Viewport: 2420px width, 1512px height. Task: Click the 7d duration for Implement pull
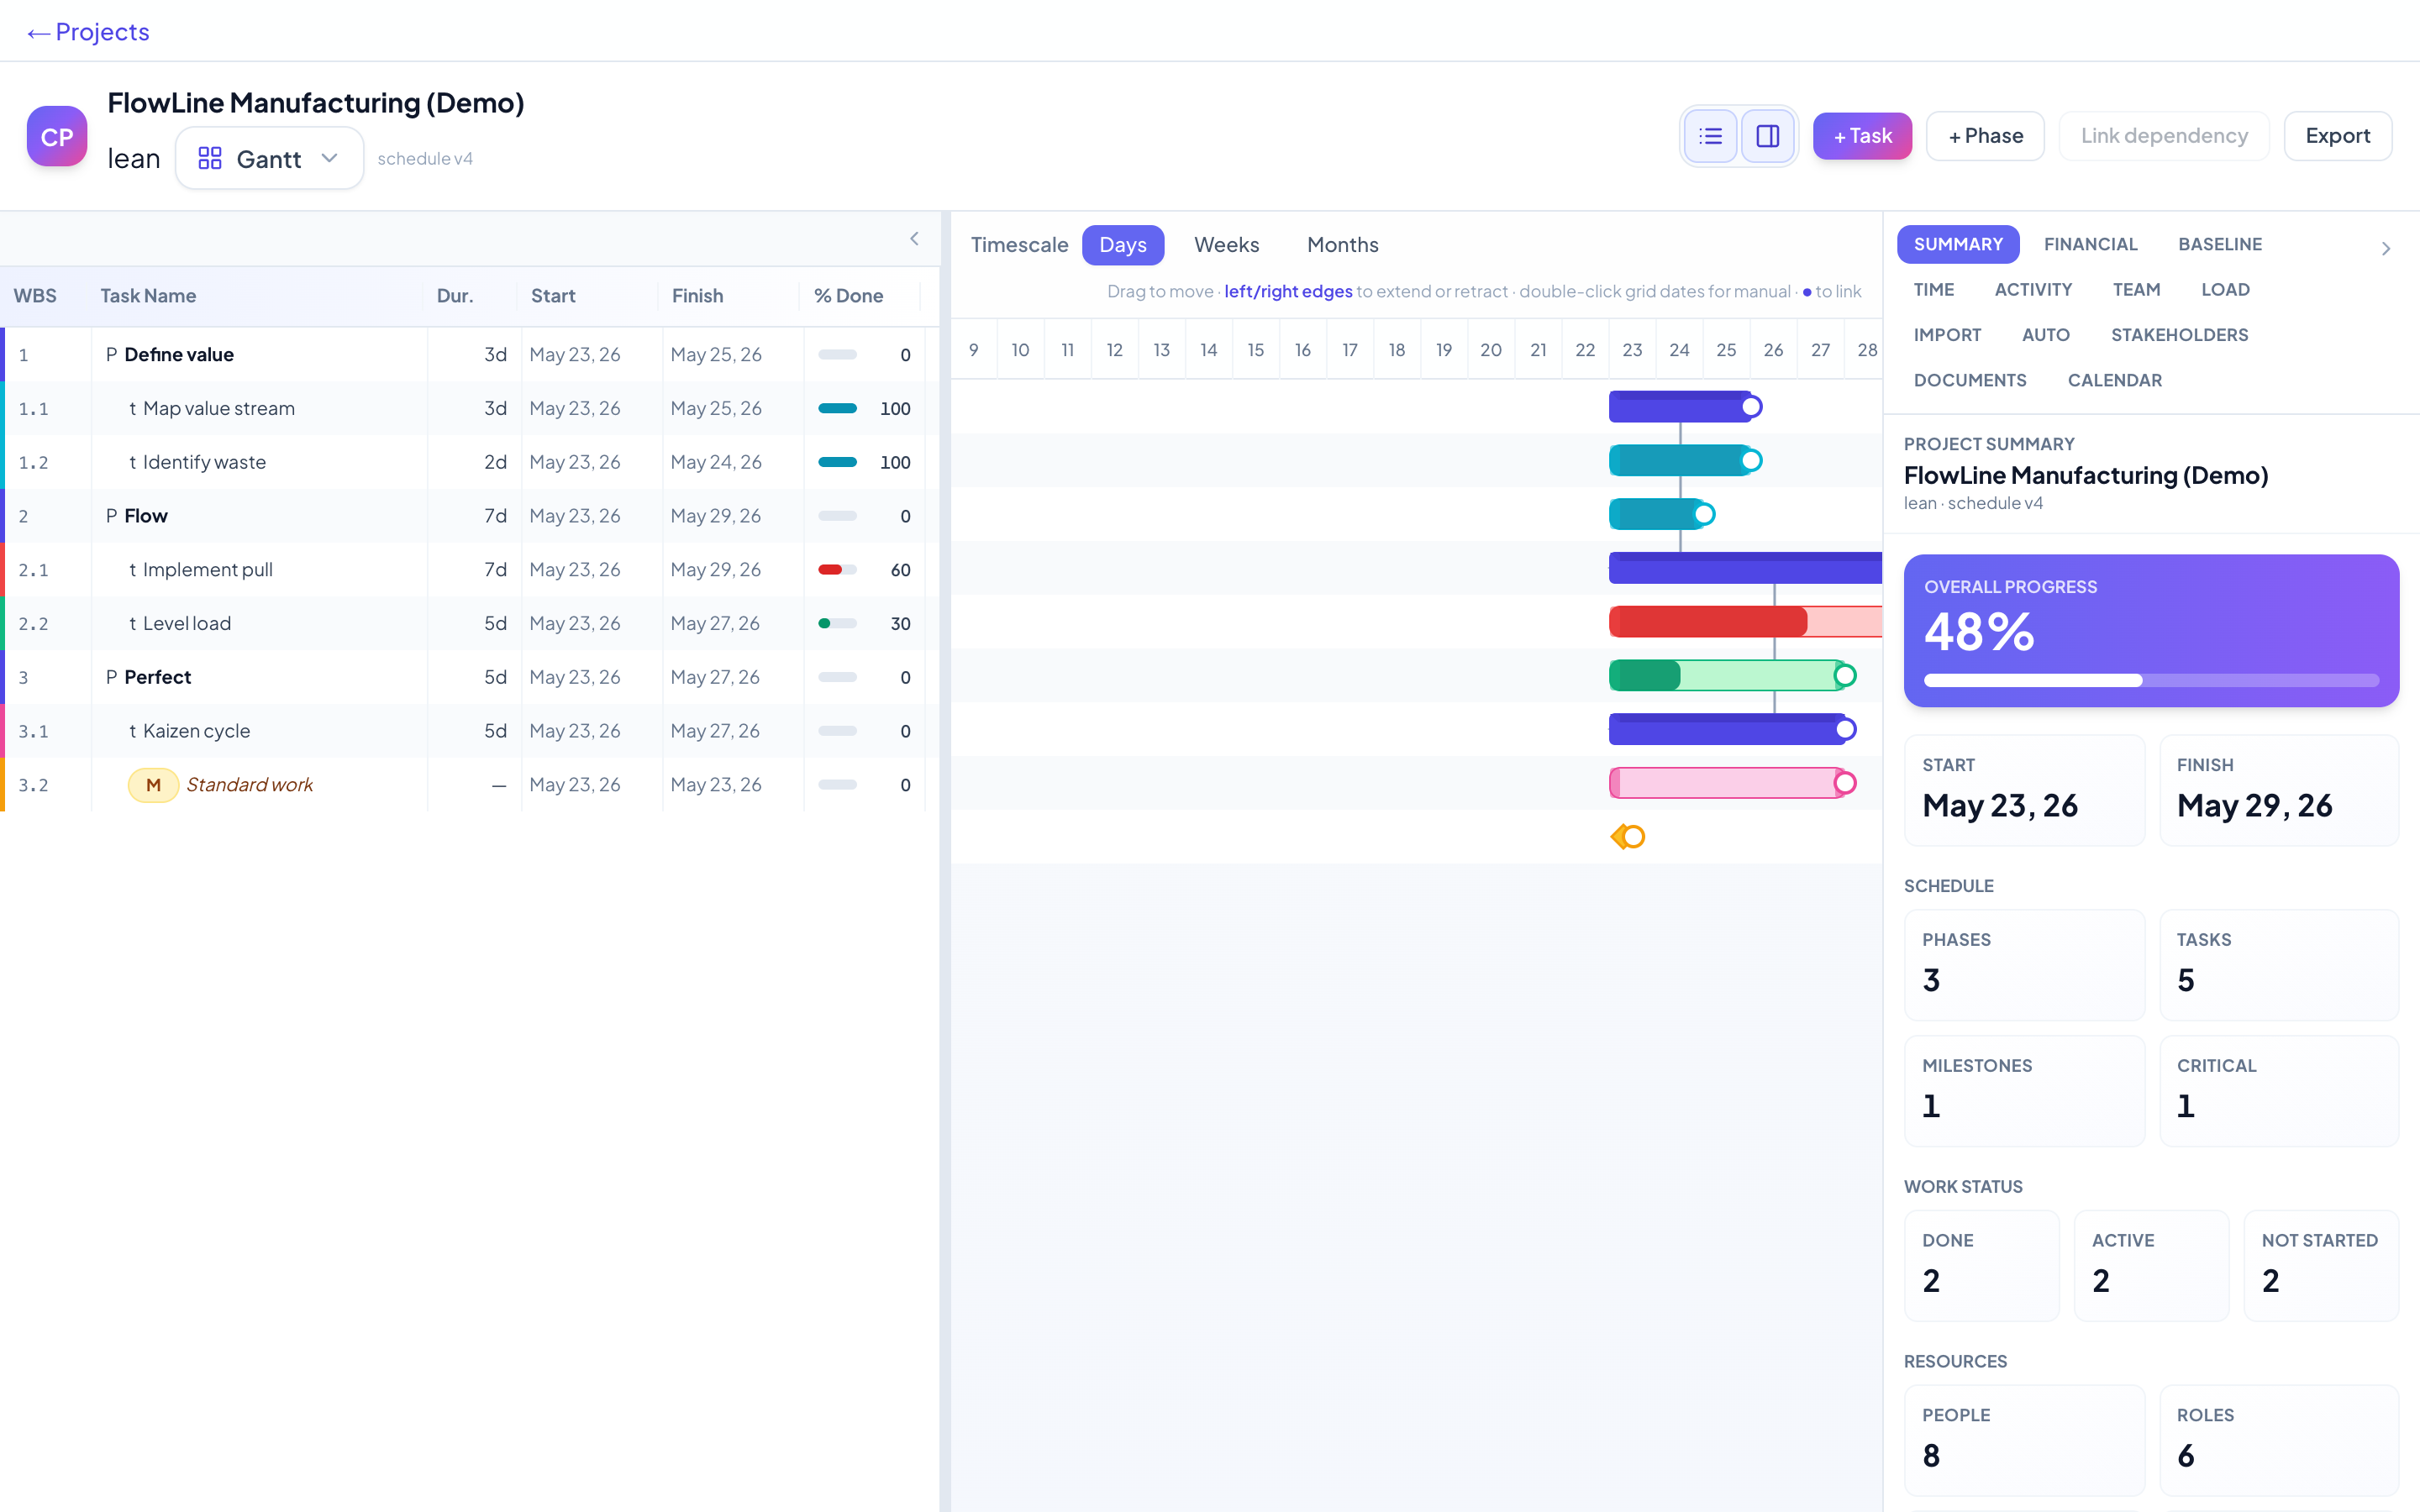[x=495, y=570]
